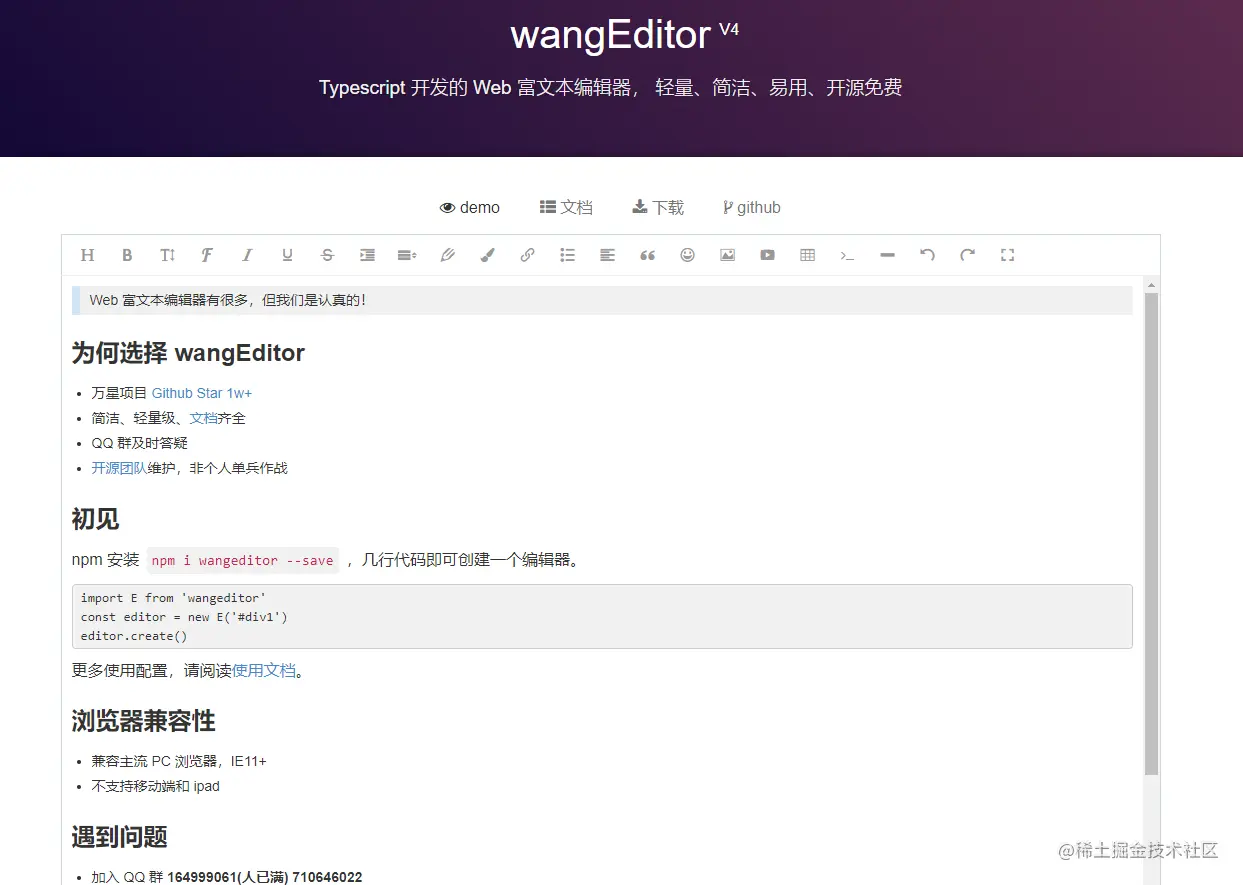This screenshot has height=885, width=1243.
Task: Open the heading (H) style menu
Action: (87, 255)
